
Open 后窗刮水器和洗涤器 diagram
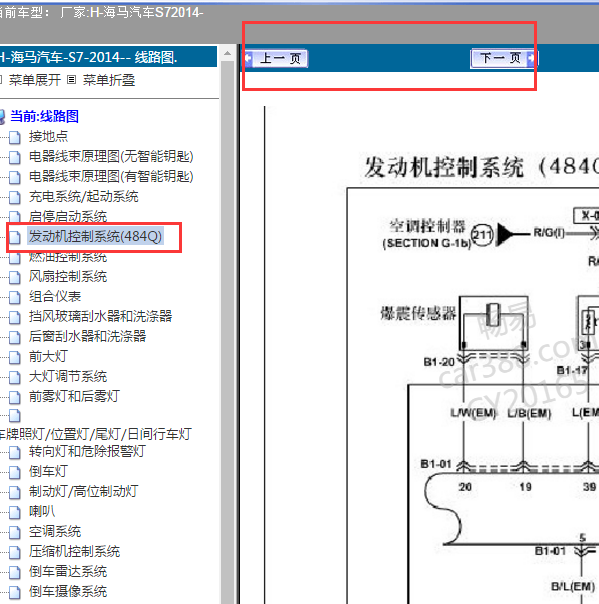87,337
